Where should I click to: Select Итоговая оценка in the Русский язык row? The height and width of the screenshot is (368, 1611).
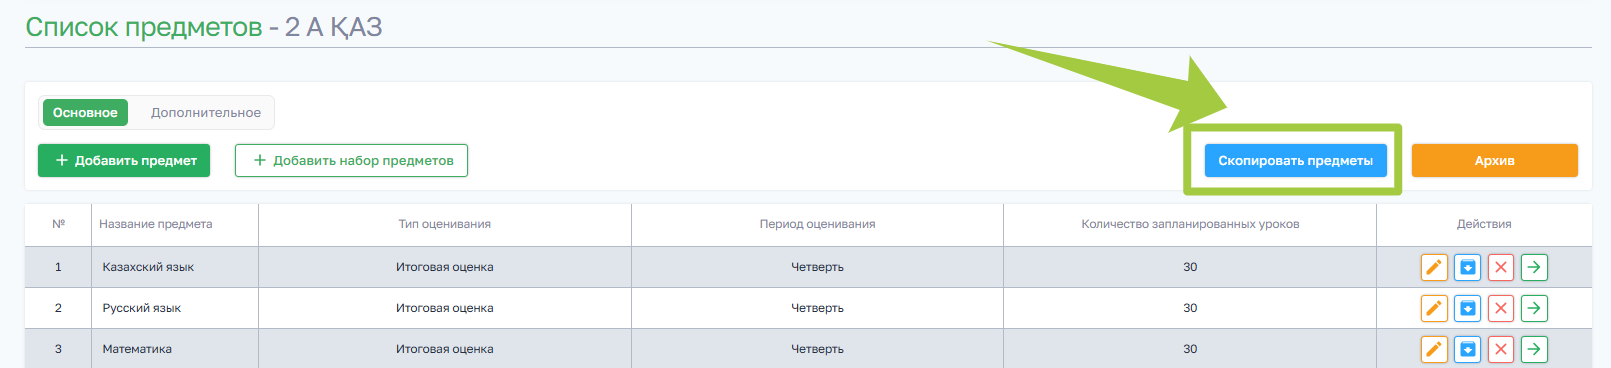pos(444,308)
